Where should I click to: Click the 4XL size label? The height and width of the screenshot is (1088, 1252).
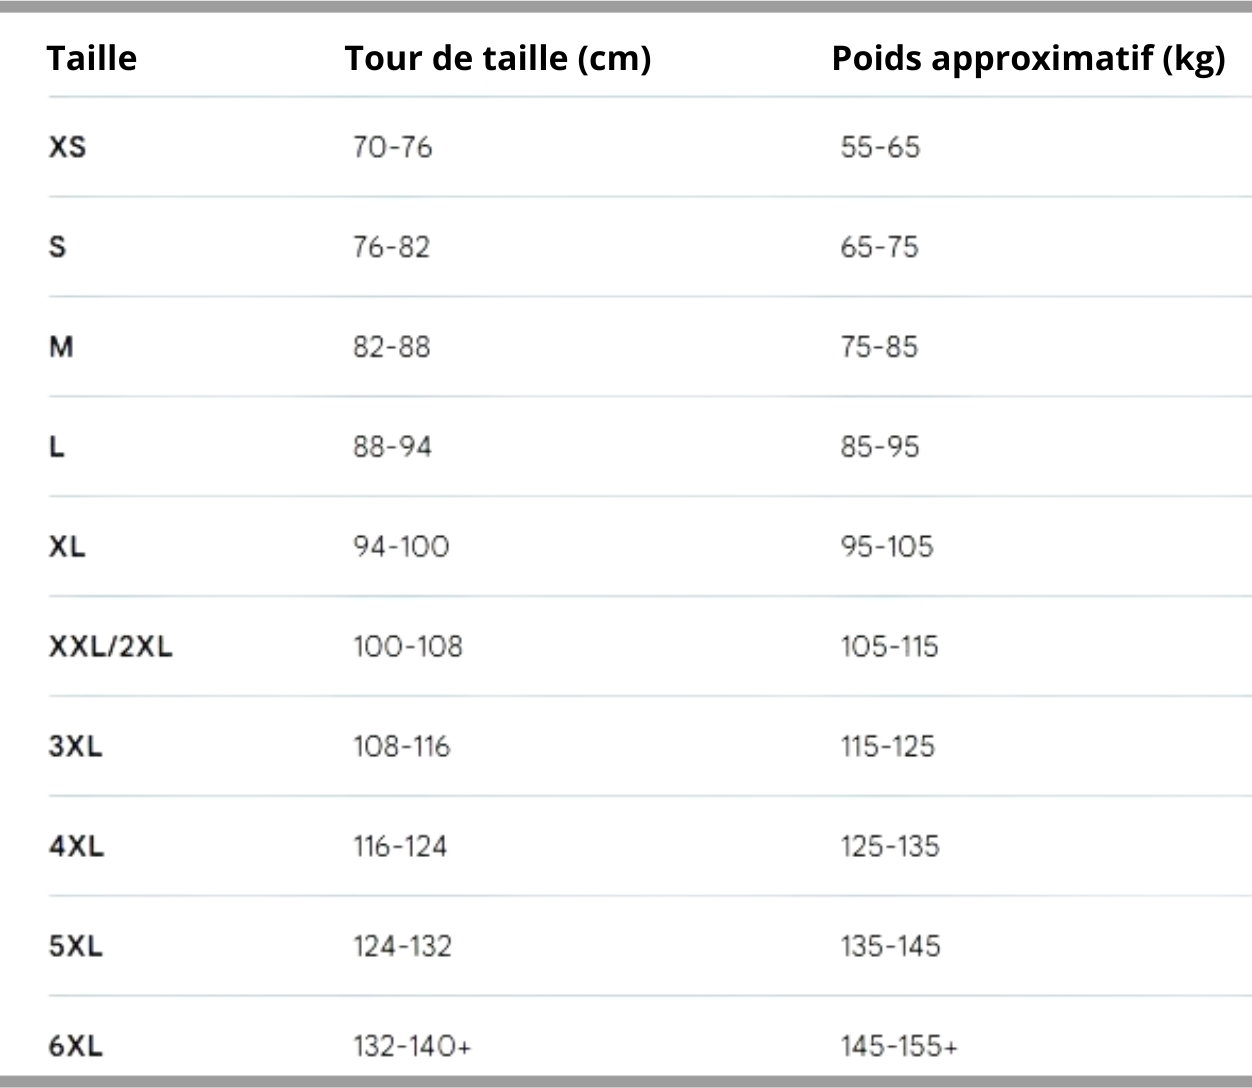[77, 846]
